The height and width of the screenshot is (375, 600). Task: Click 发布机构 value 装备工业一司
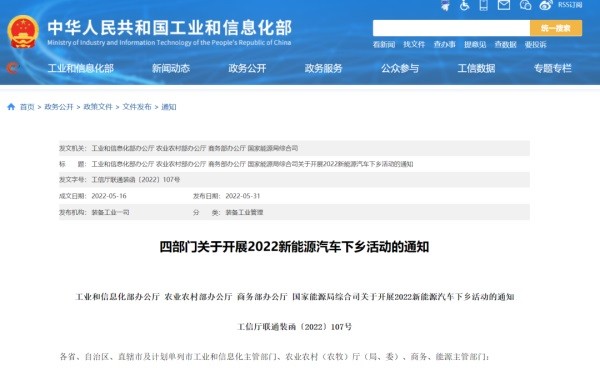[x=110, y=212]
